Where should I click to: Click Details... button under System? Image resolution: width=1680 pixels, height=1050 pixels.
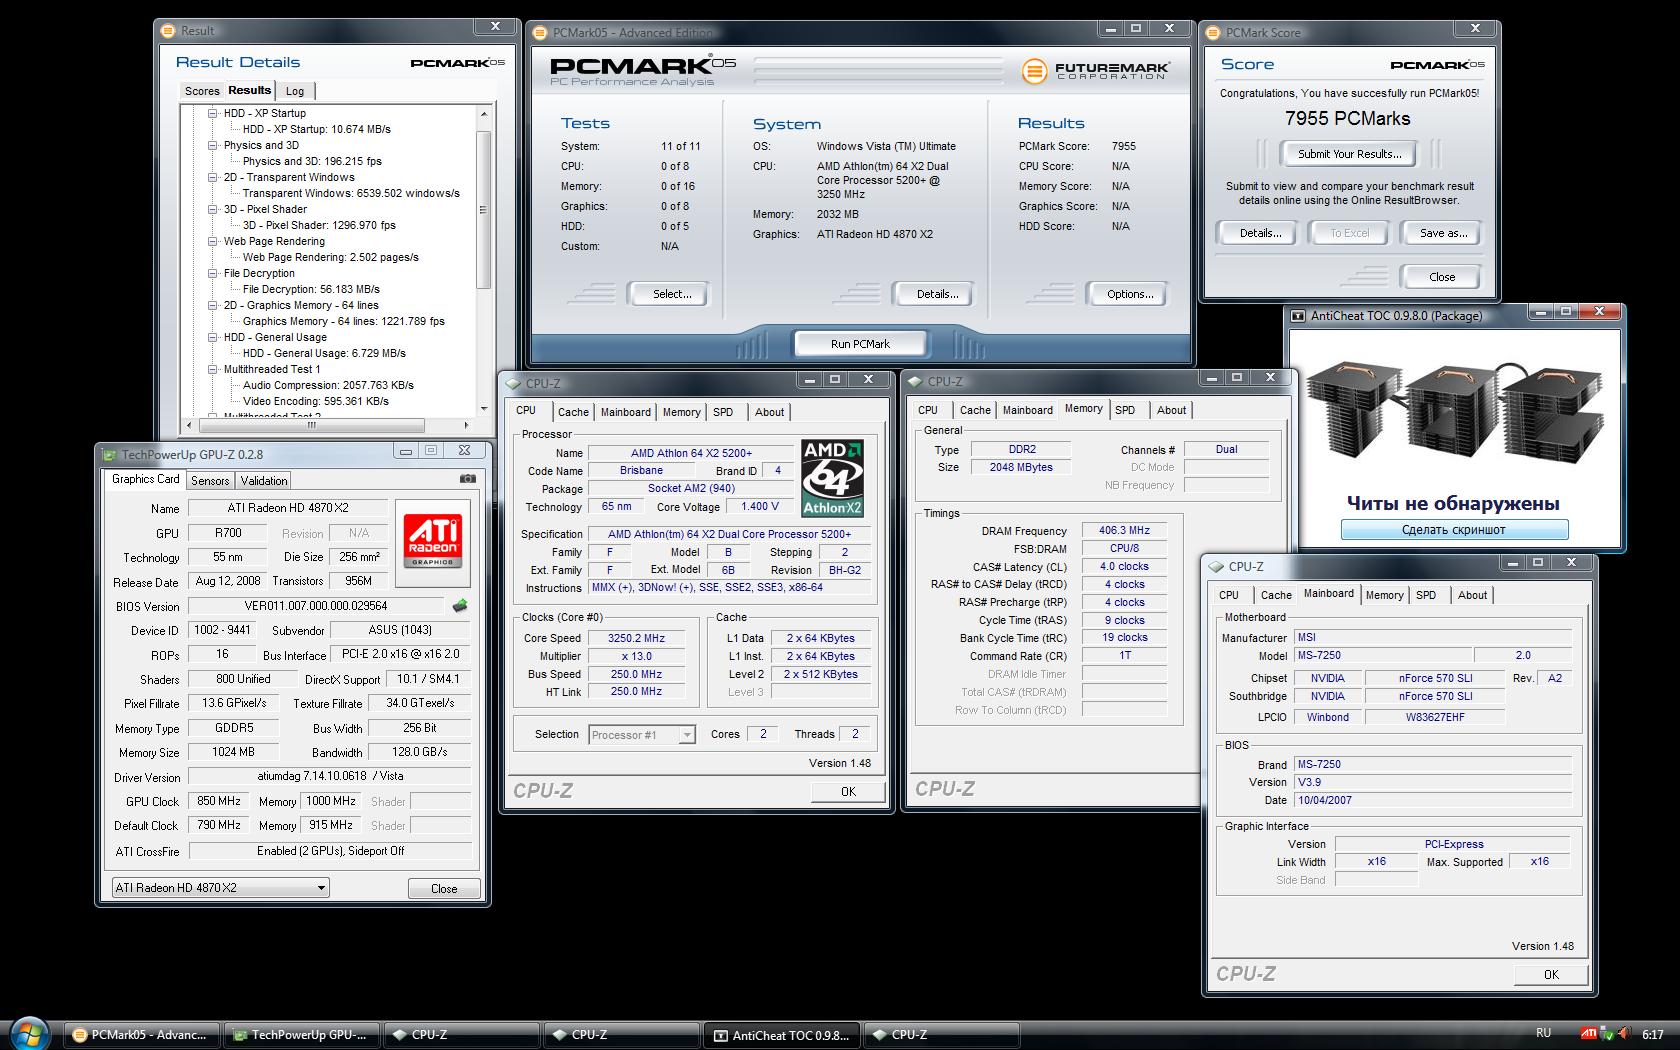937,294
